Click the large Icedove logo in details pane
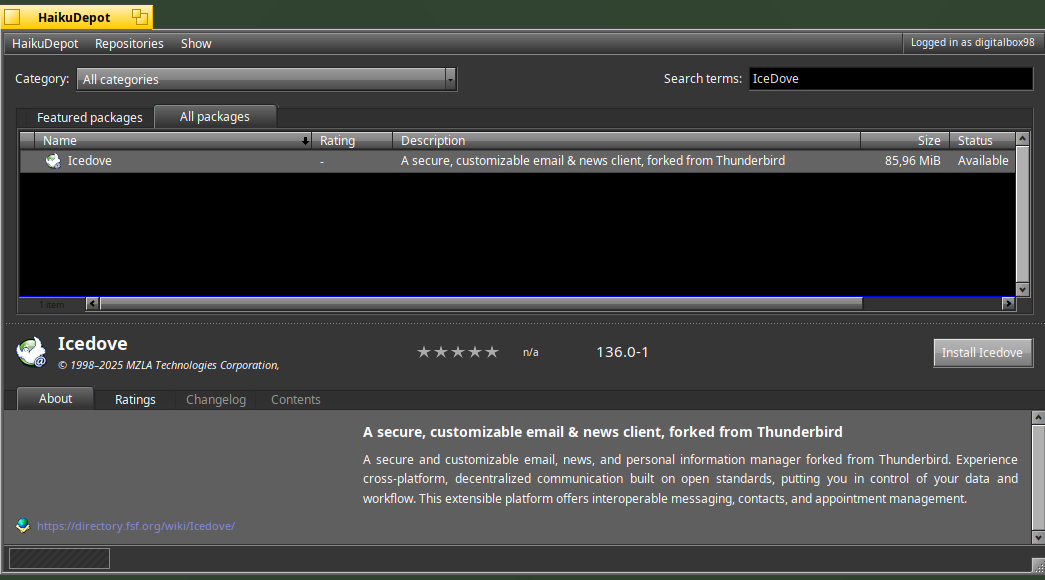This screenshot has width=1045, height=580. point(31,352)
